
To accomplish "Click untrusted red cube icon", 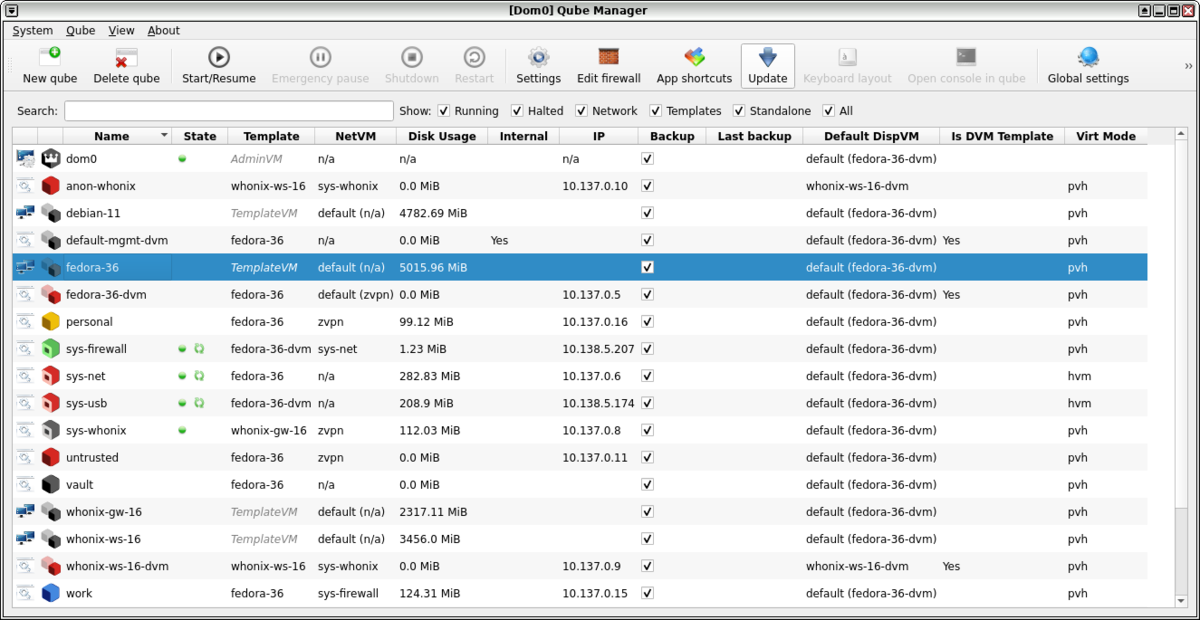I will click(51, 457).
